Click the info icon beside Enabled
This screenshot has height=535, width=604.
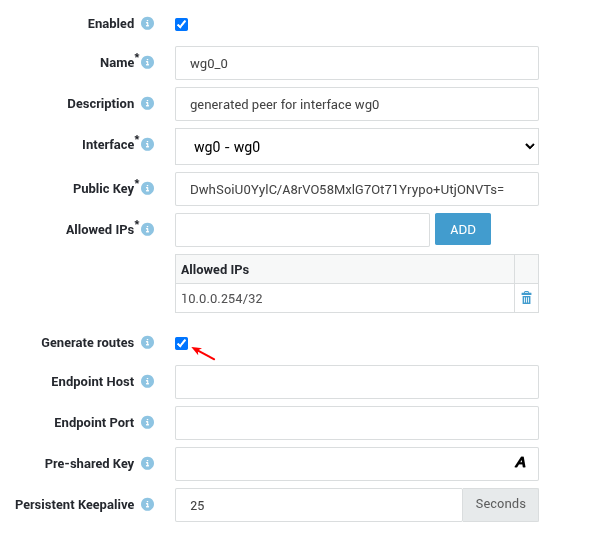tap(148, 23)
